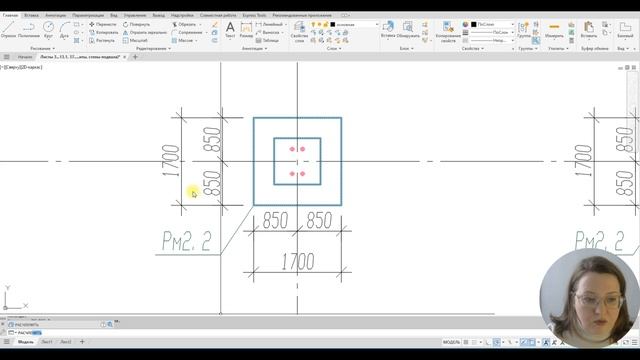Click the Масштаб scale tool
The height and width of the screenshot is (360, 640).
135,40
